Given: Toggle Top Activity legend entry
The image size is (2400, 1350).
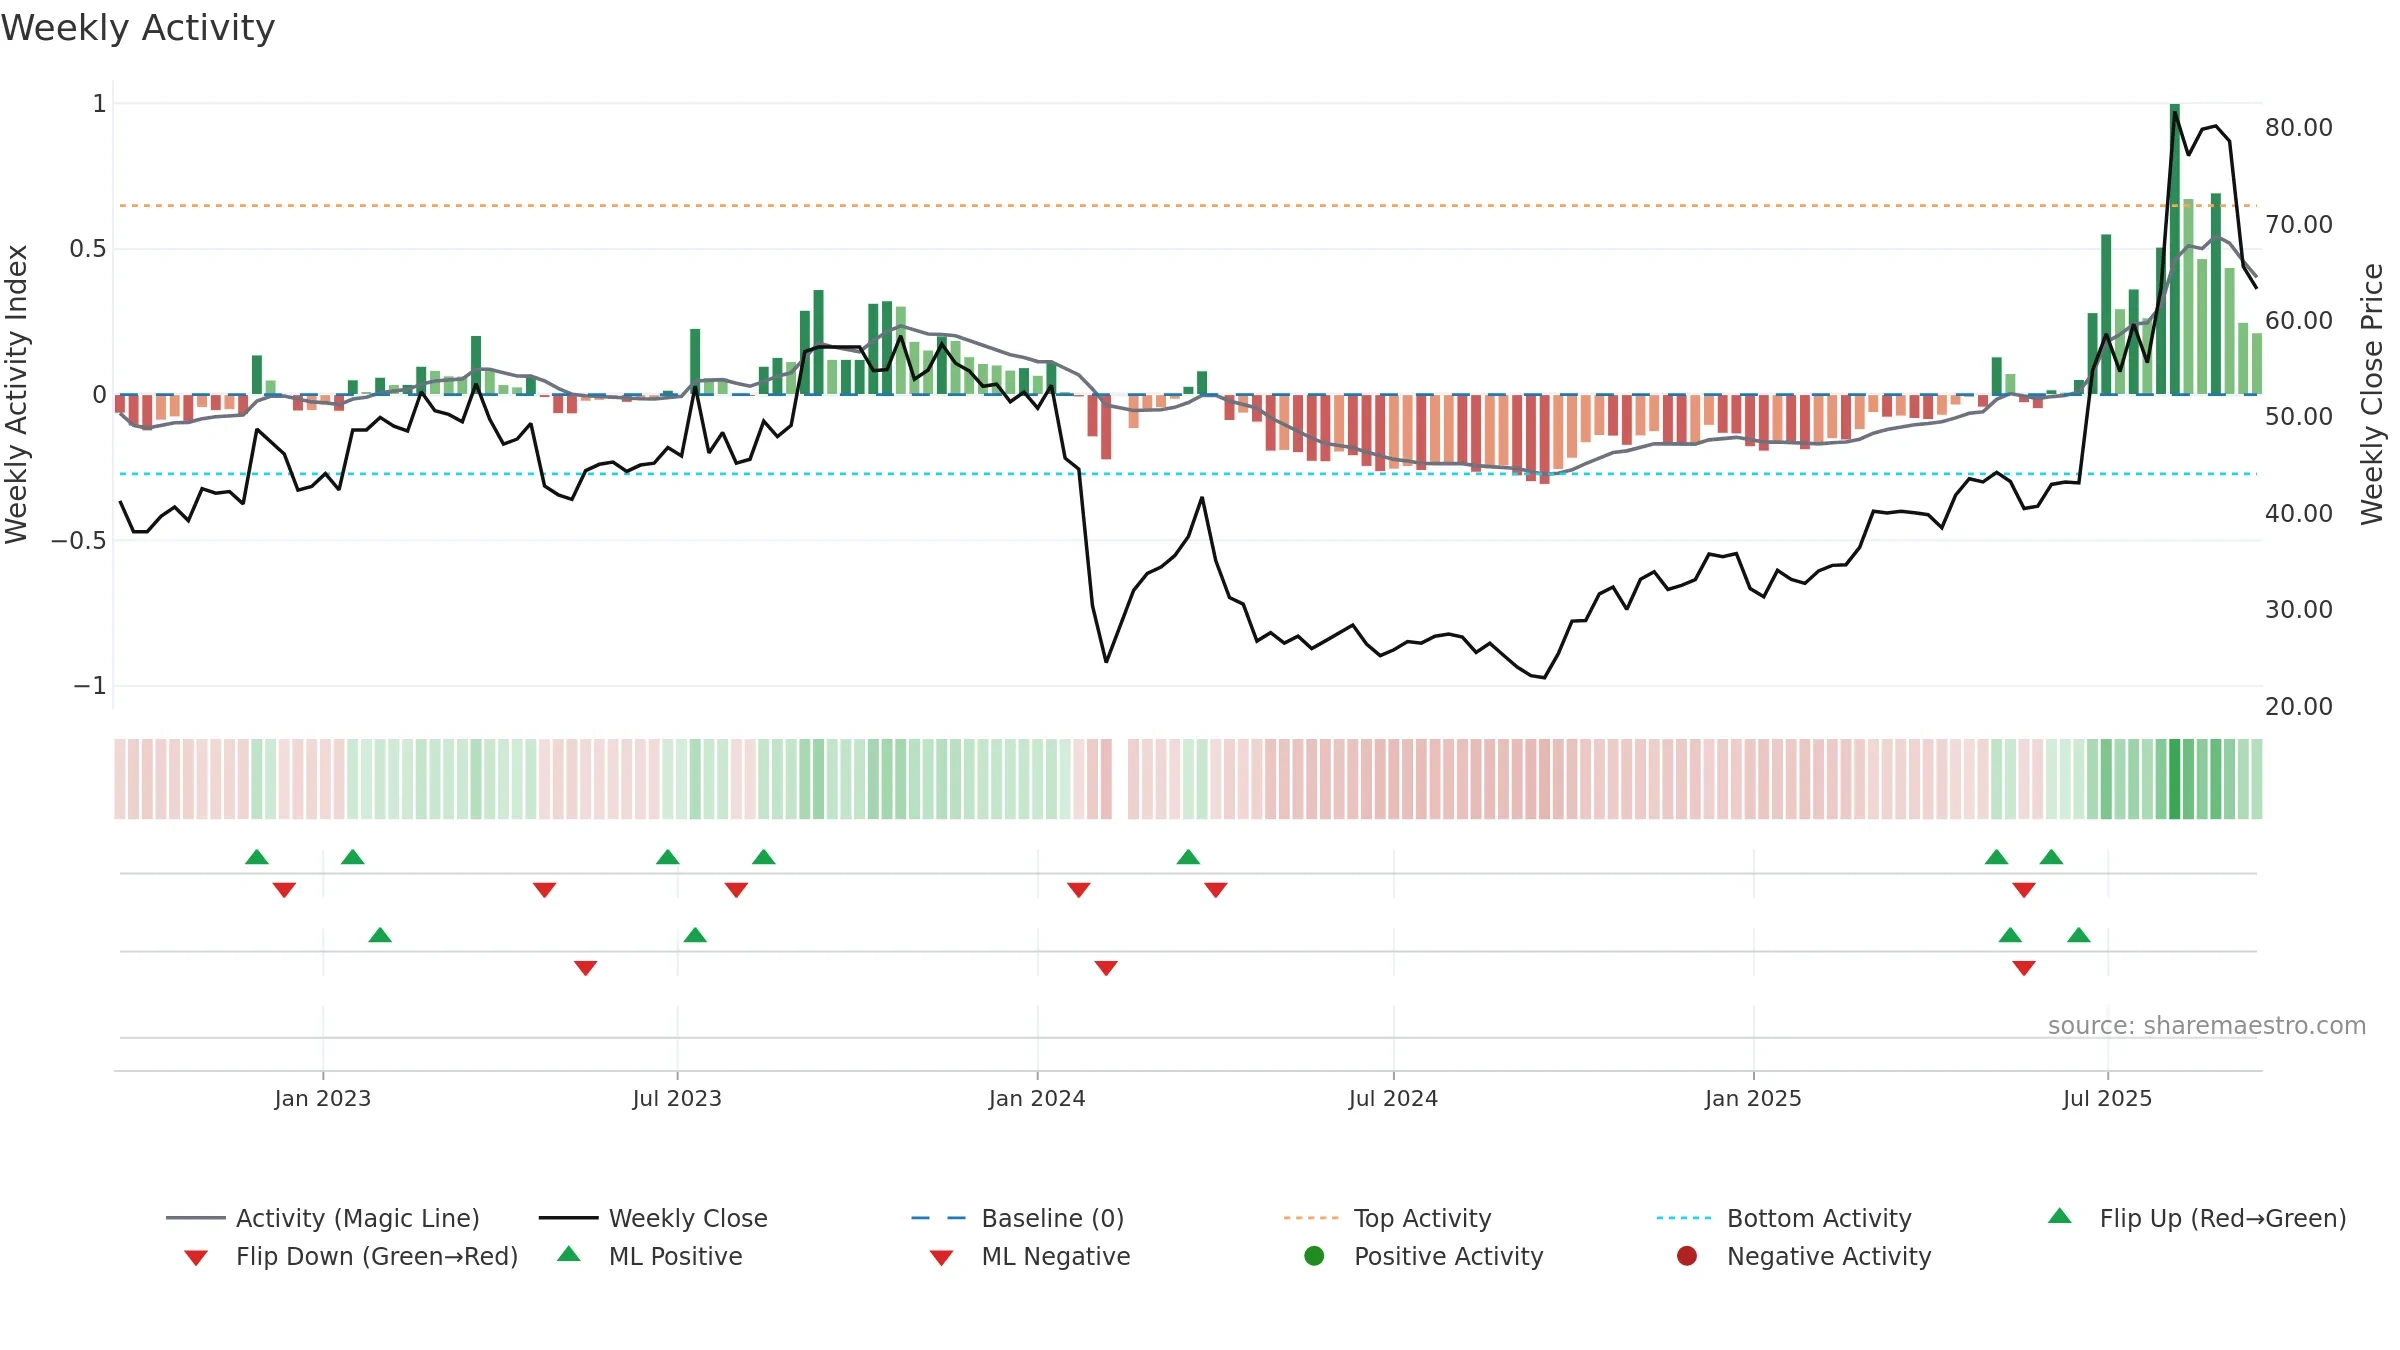Looking at the screenshot, I should pyautogui.click(x=1387, y=1218).
